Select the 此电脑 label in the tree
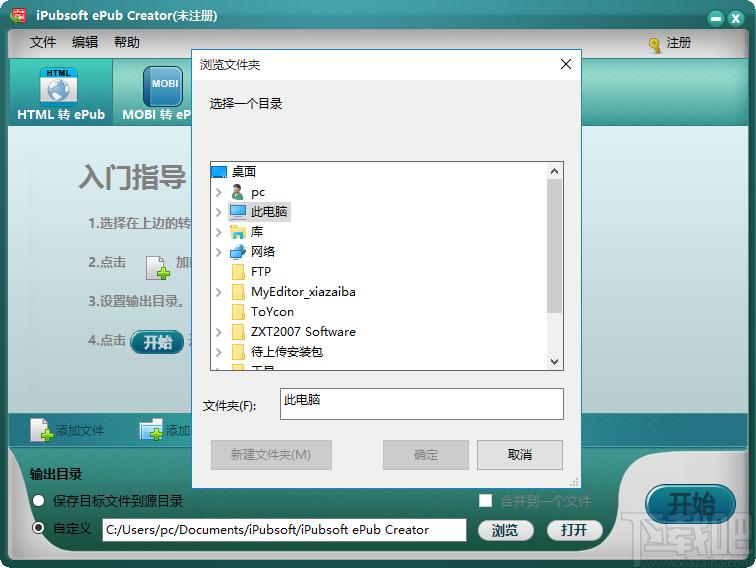This screenshot has height=568, width=756. click(x=269, y=212)
